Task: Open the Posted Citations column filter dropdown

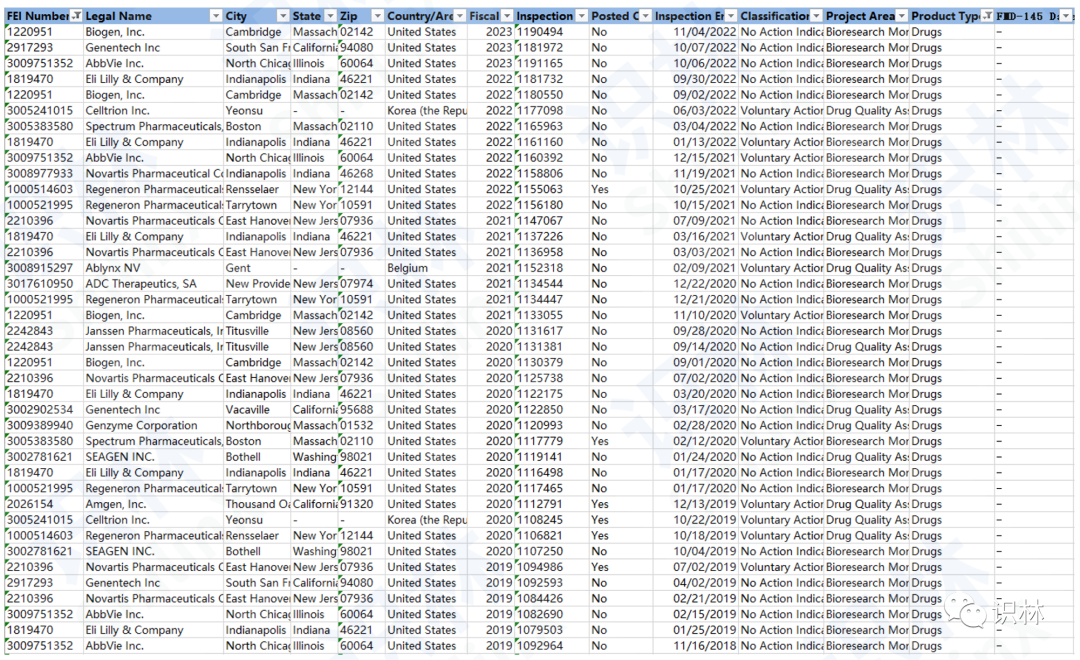Action: tap(645, 16)
